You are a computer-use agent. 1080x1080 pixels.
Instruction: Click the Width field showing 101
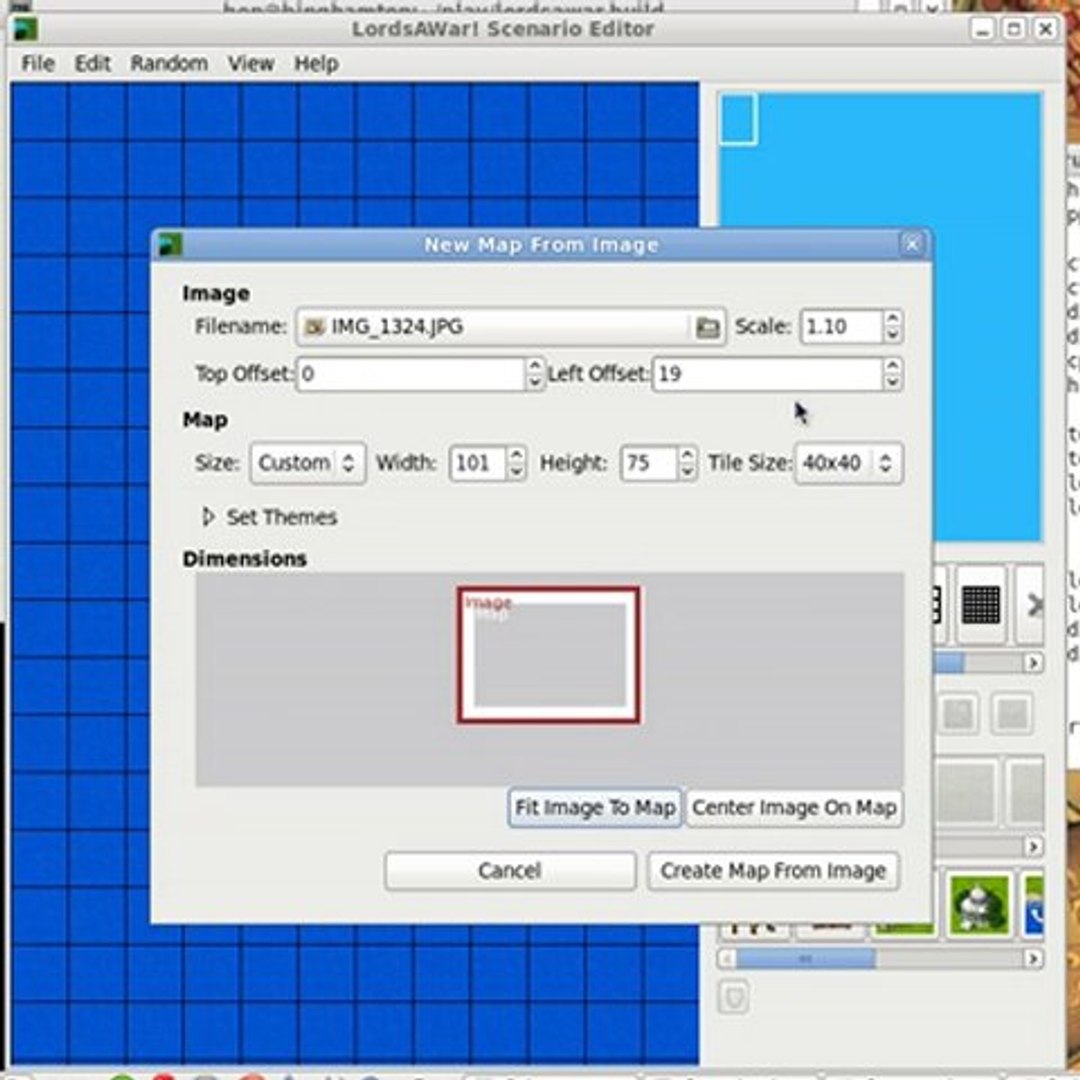(478, 463)
